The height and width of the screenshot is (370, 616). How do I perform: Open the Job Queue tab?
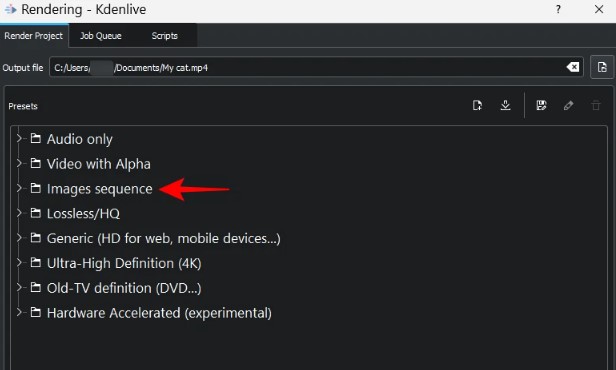[x=101, y=36]
